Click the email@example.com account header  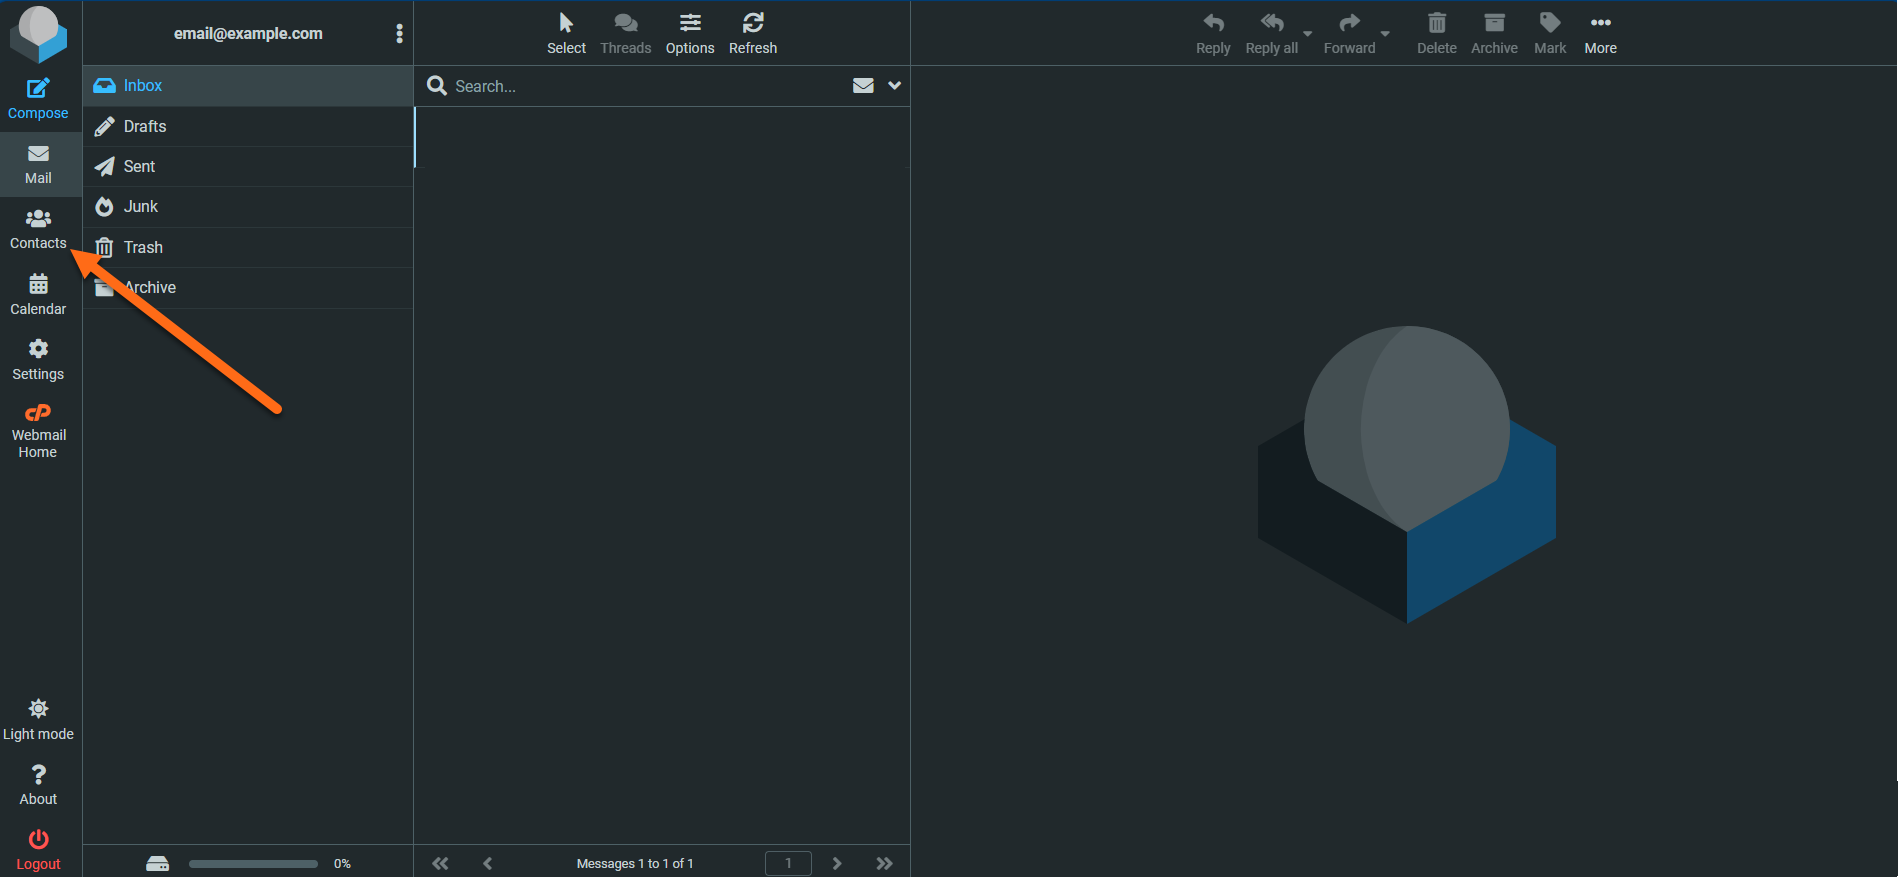pos(248,34)
